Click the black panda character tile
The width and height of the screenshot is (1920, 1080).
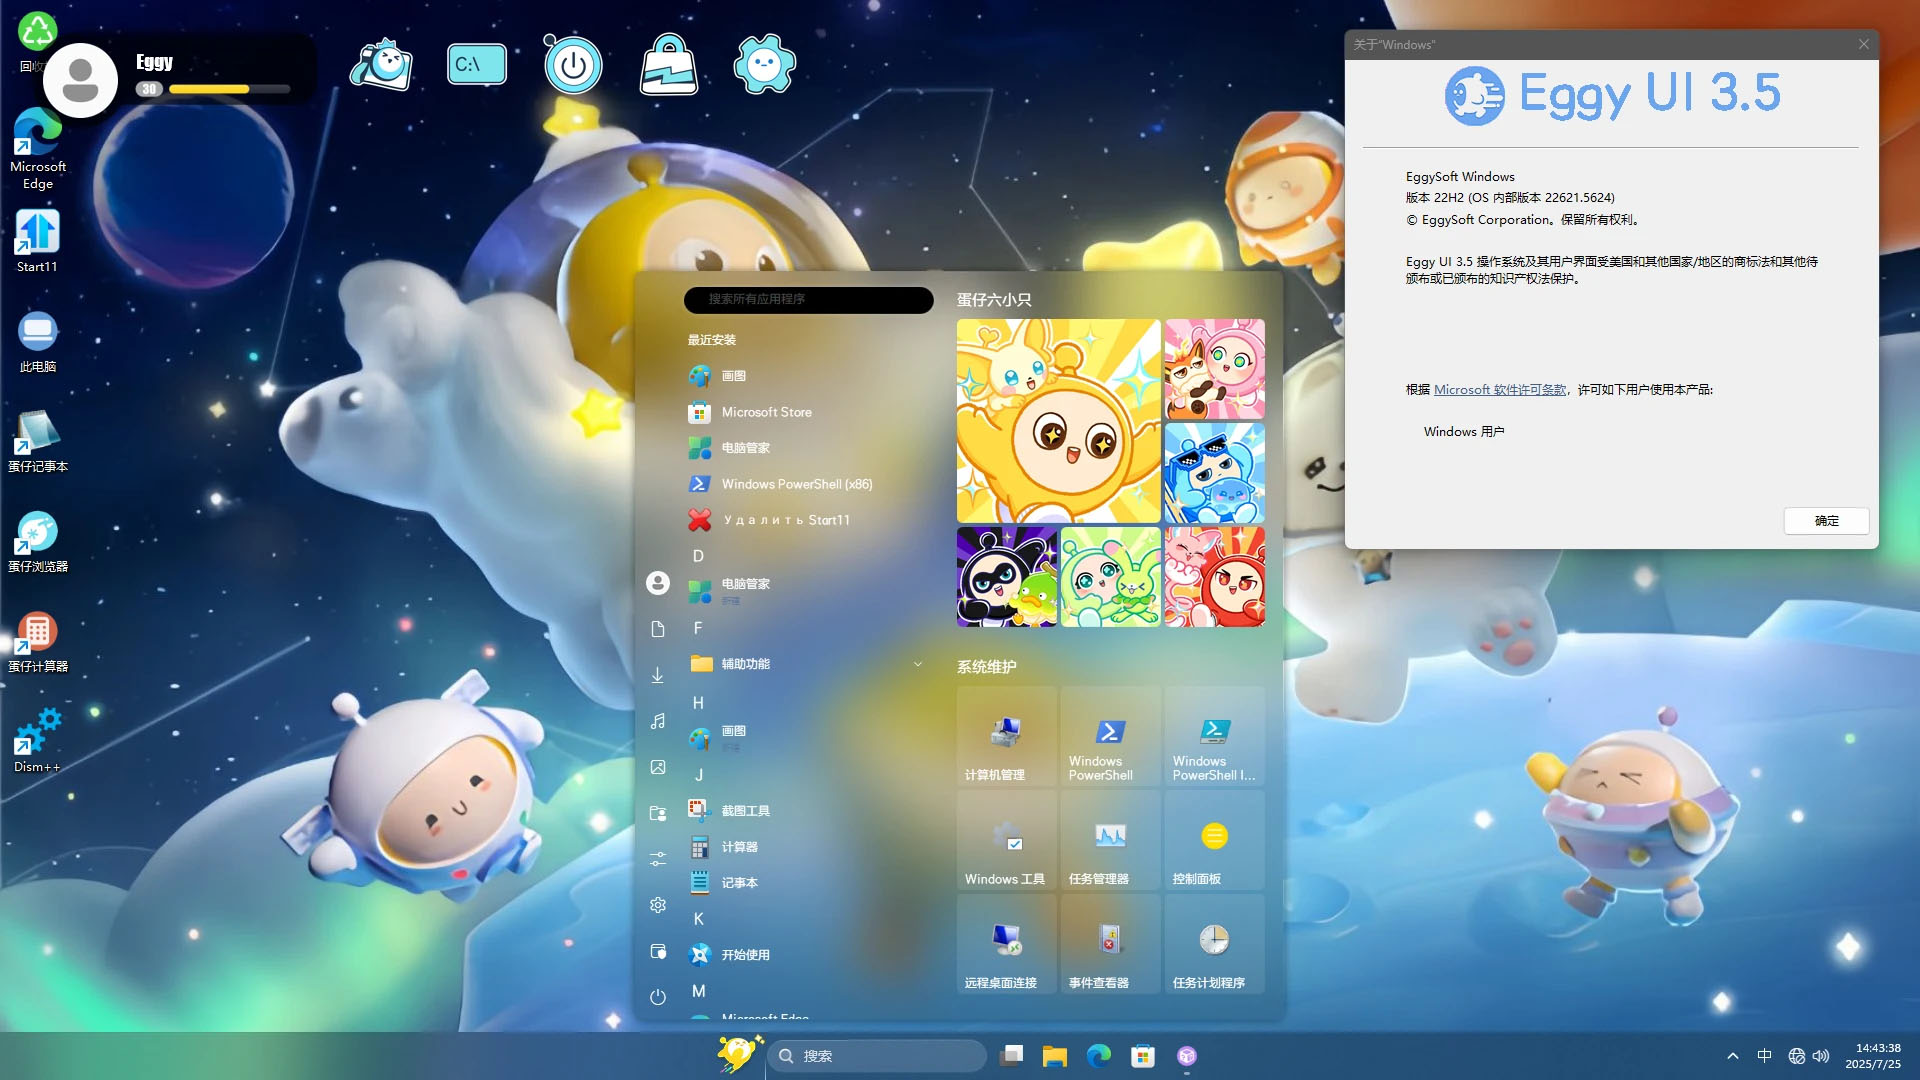[1007, 577]
